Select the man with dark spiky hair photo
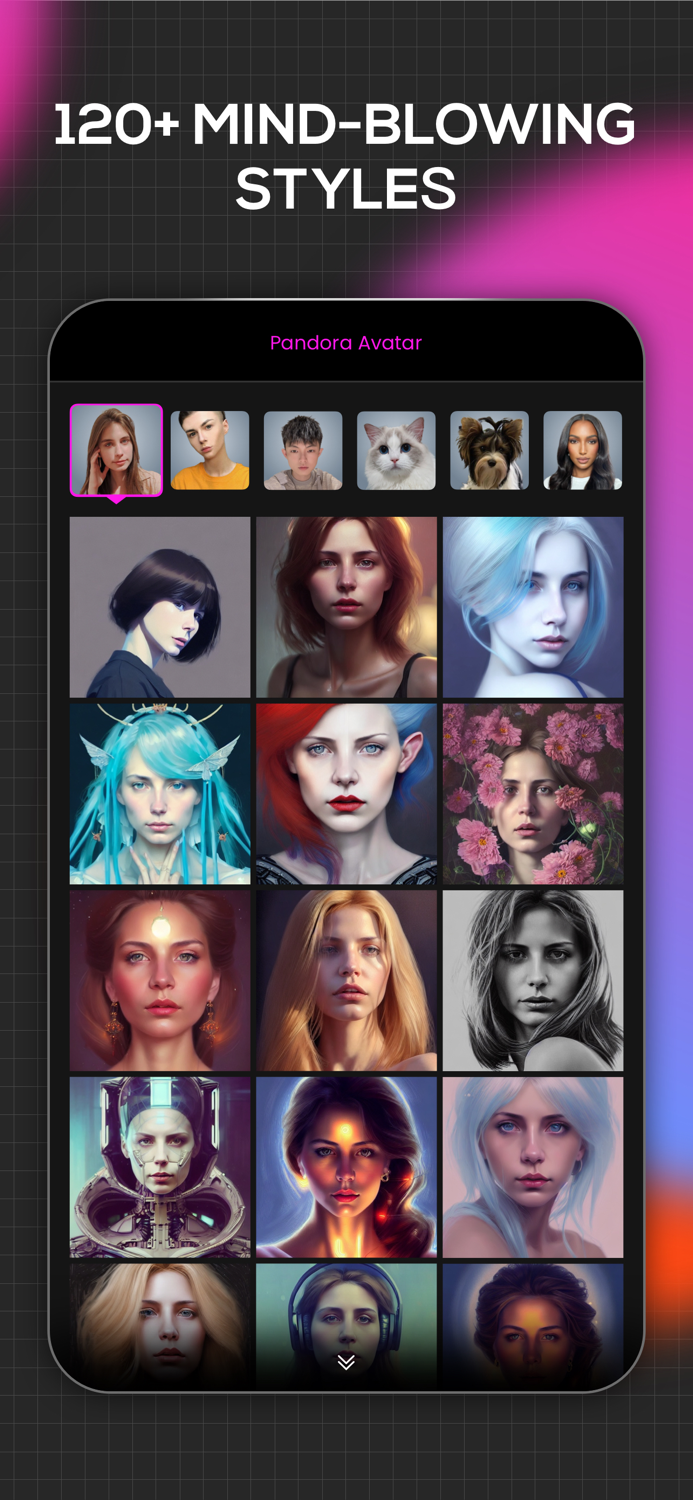Image resolution: width=693 pixels, height=1500 pixels. pyautogui.click(x=303, y=450)
